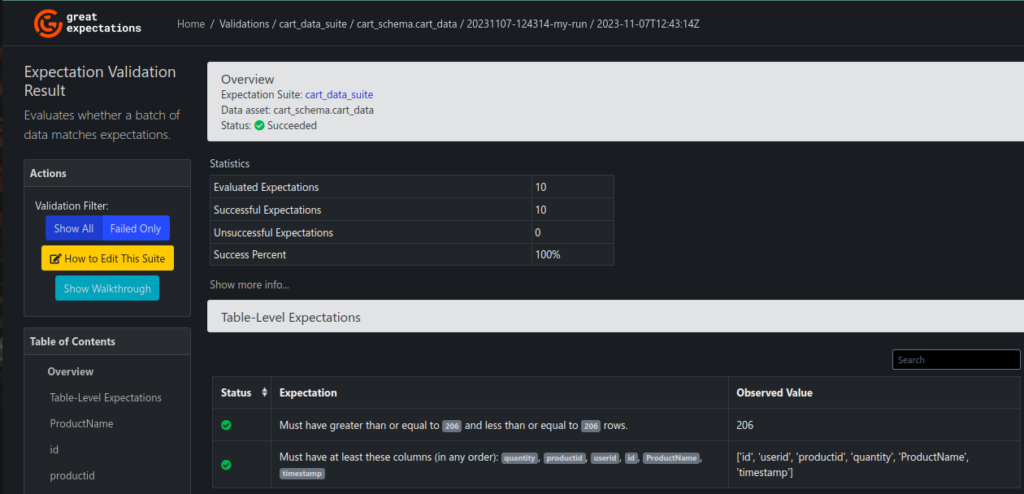
Task: Click green check icon in columns expectation row
Action: (226, 465)
